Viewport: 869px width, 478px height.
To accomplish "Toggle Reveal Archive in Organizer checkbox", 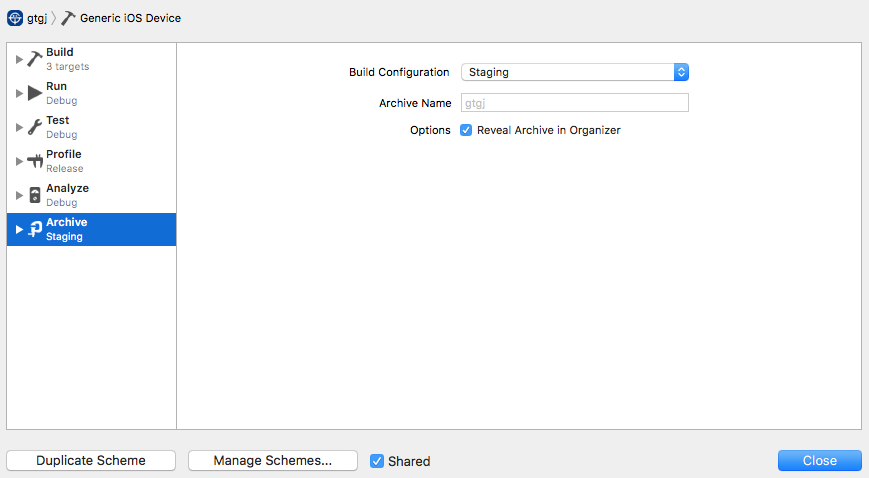I will tap(466, 130).
